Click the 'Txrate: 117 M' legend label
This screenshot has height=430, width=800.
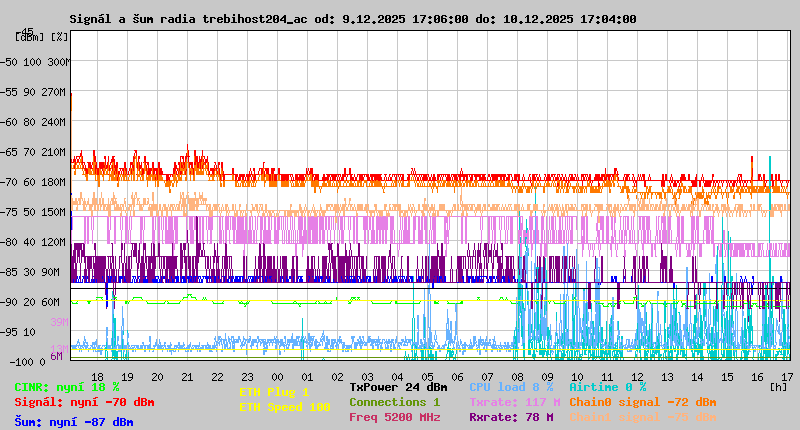515,402
